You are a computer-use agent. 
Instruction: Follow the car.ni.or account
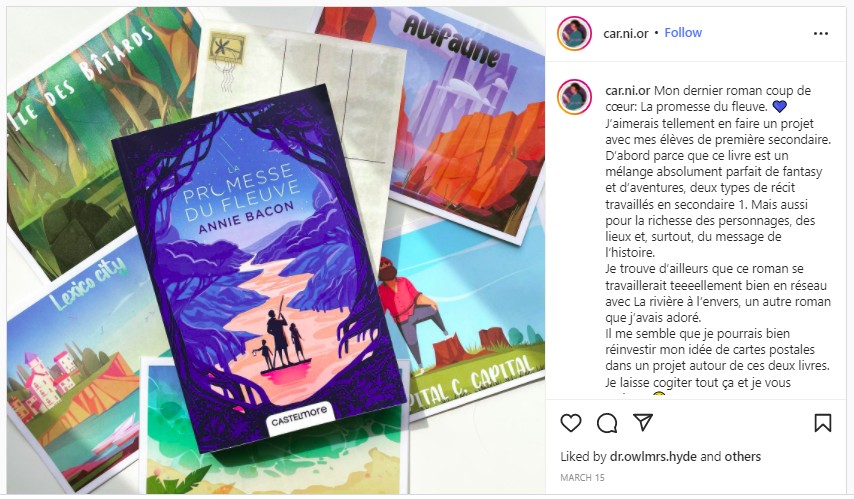[x=683, y=33]
